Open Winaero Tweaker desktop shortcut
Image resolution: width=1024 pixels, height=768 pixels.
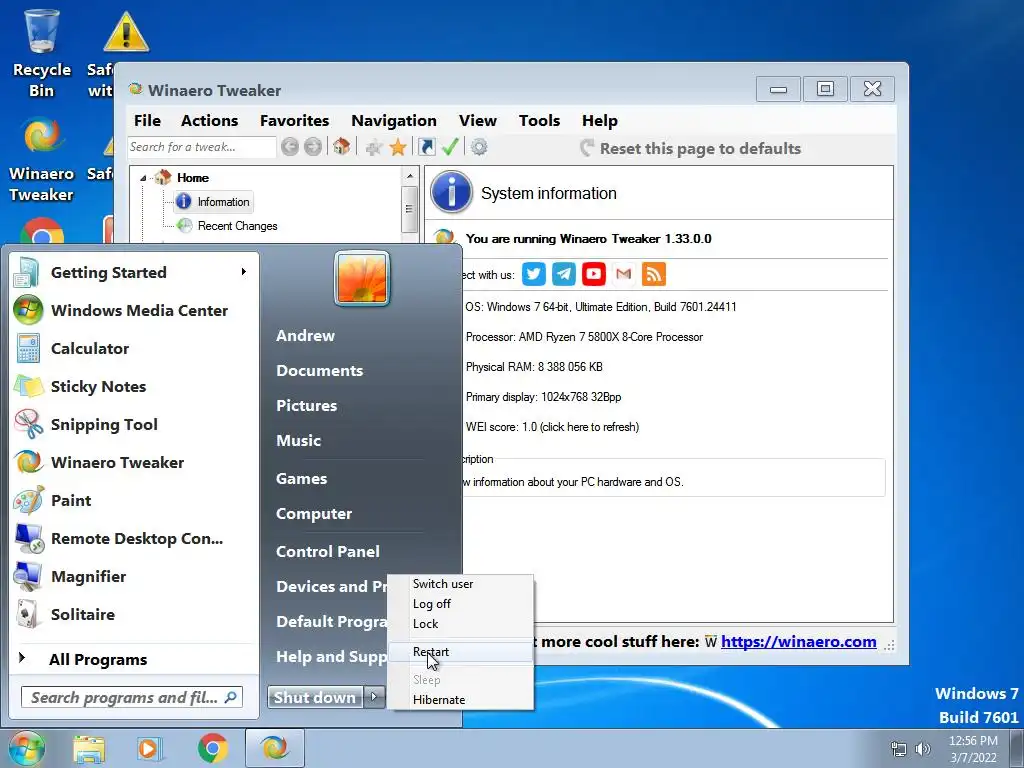click(x=41, y=160)
